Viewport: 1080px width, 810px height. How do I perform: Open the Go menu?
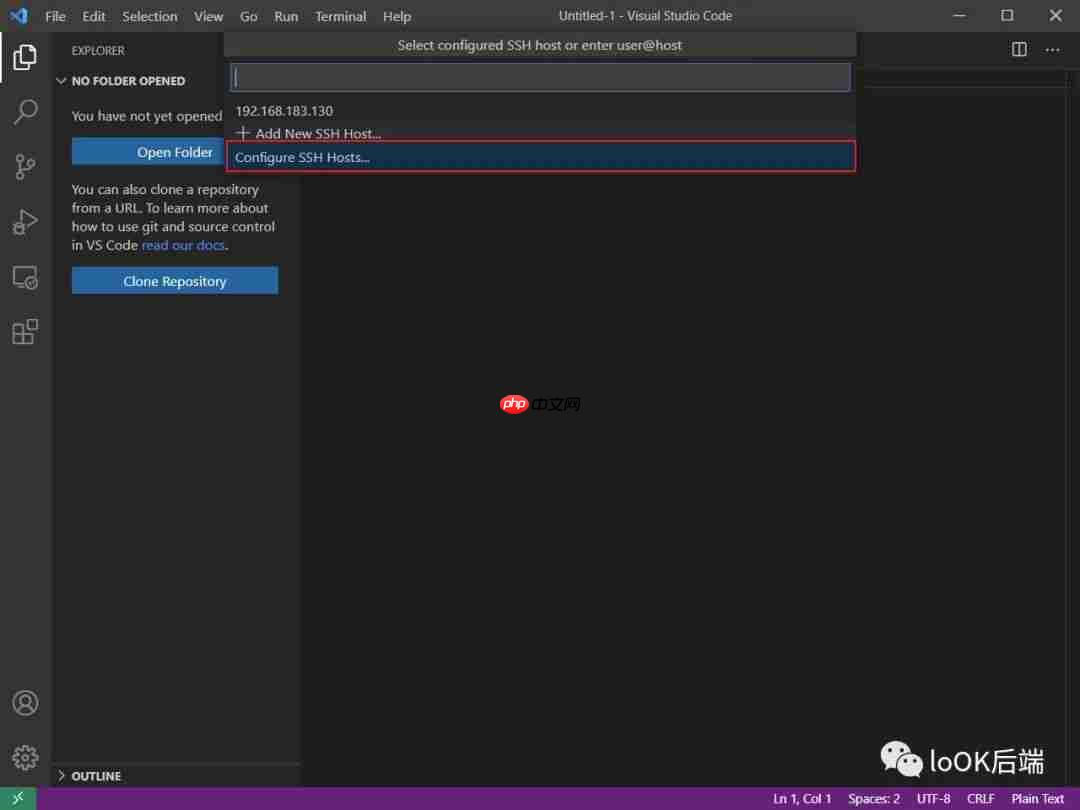click(248, 16)
